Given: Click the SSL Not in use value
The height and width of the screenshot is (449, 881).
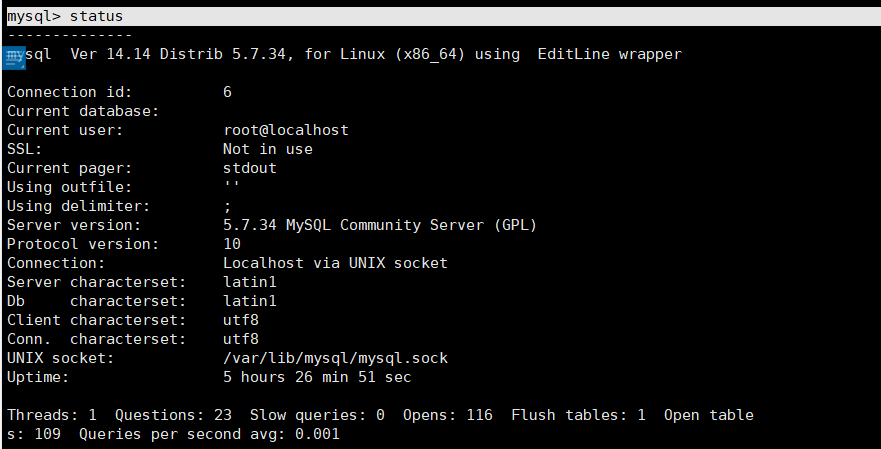Looking at the screenshot, I should 267,149.
